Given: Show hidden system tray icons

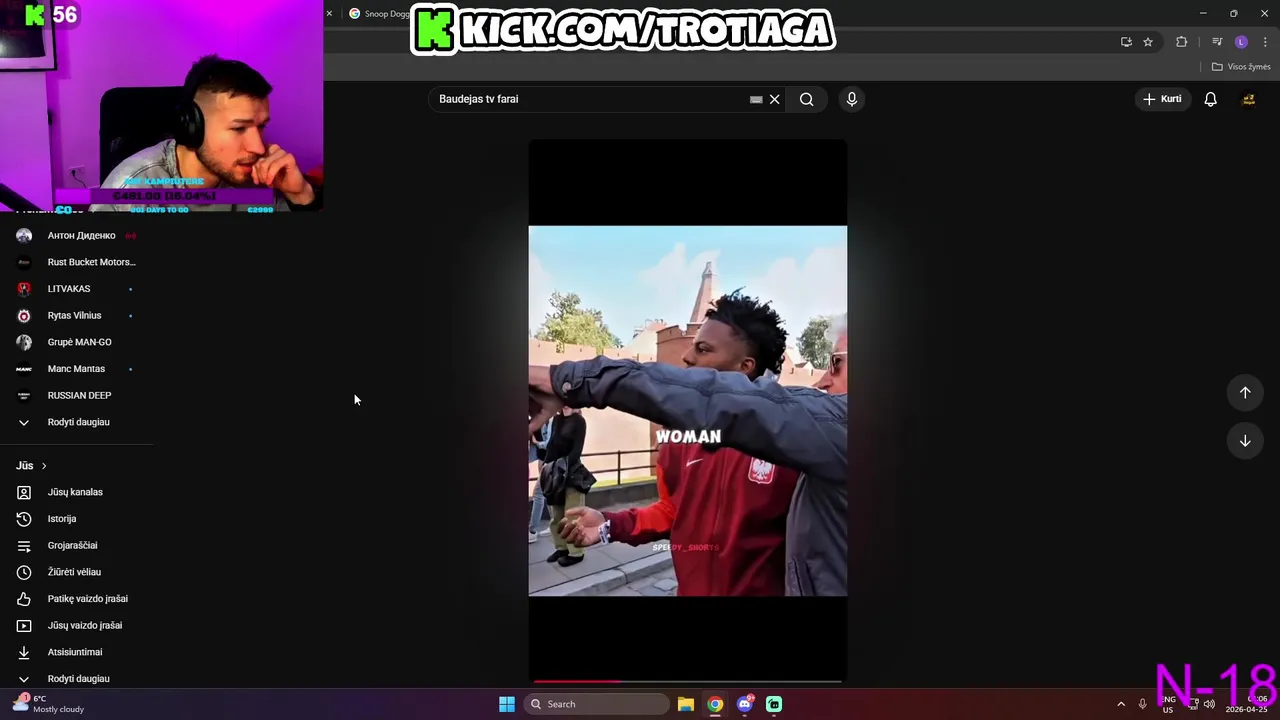Looking at the screenshot, I should click(x=1121, y=704).
